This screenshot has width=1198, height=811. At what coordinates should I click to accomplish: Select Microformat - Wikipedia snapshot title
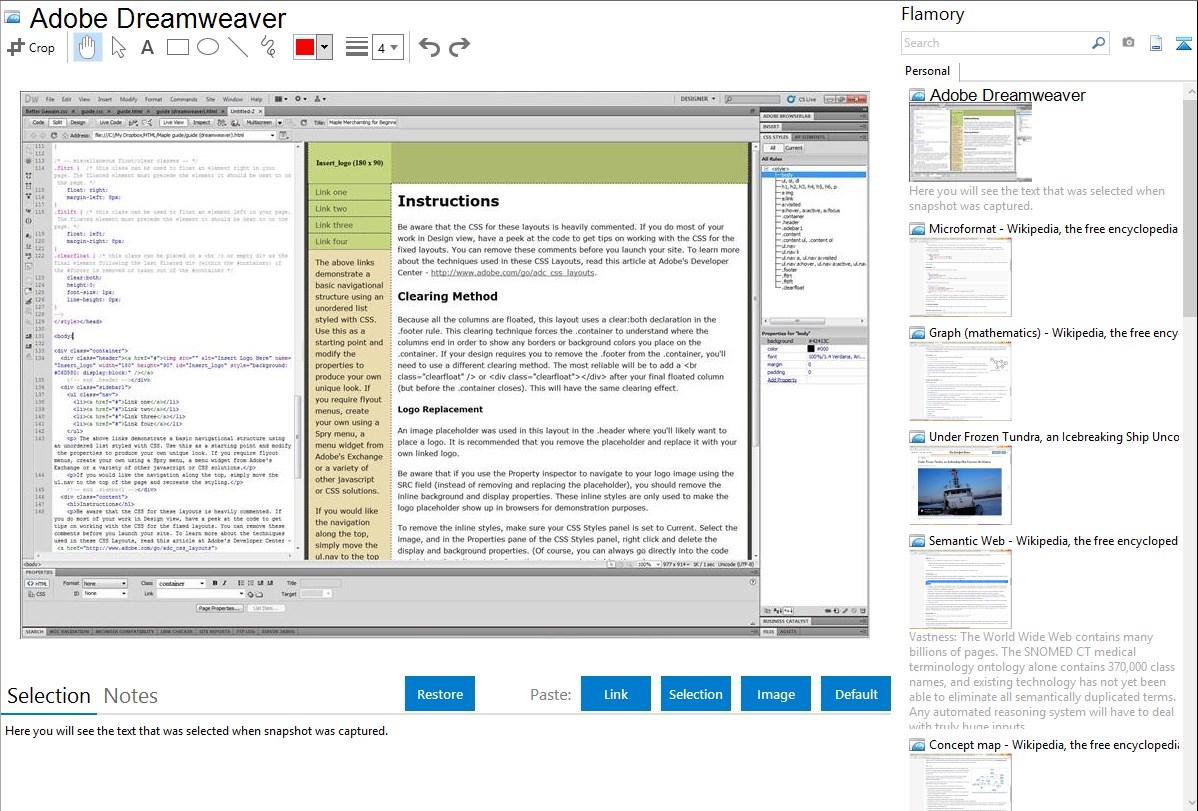(x=1054, y=229)
